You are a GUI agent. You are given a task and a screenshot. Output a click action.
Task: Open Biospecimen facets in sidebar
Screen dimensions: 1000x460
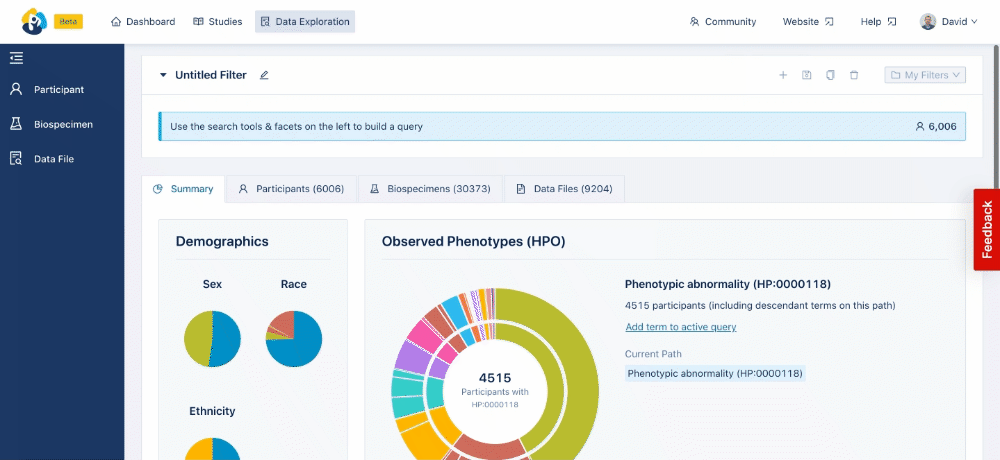[x=62, y=124]
